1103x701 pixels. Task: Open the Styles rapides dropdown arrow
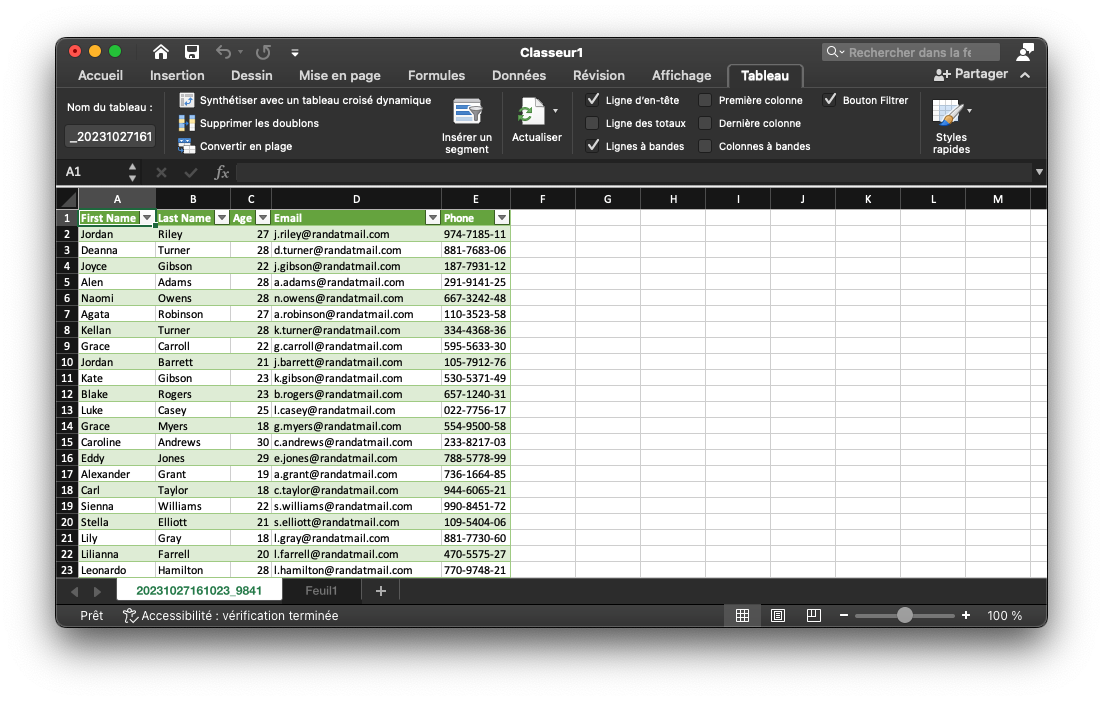point(969,111)
